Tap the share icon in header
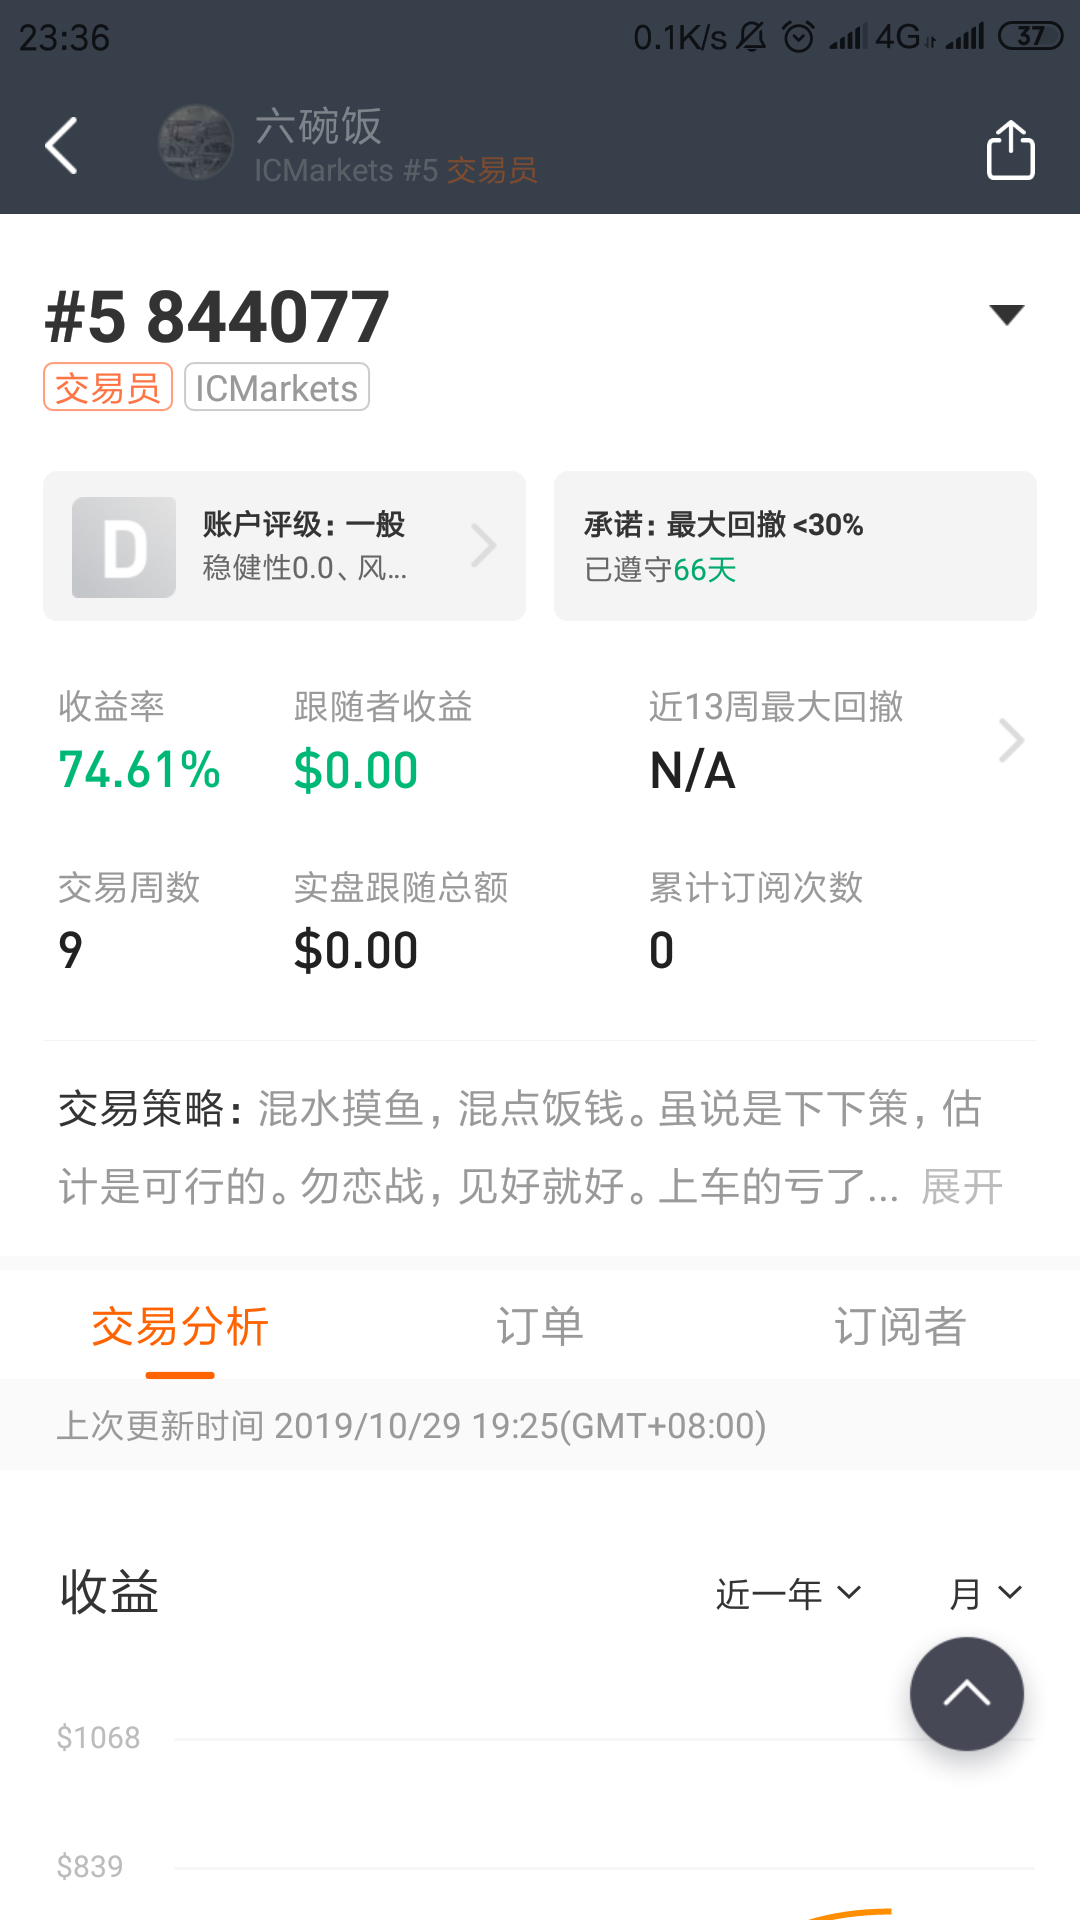1080x1920 pixels. point(1010,150)
